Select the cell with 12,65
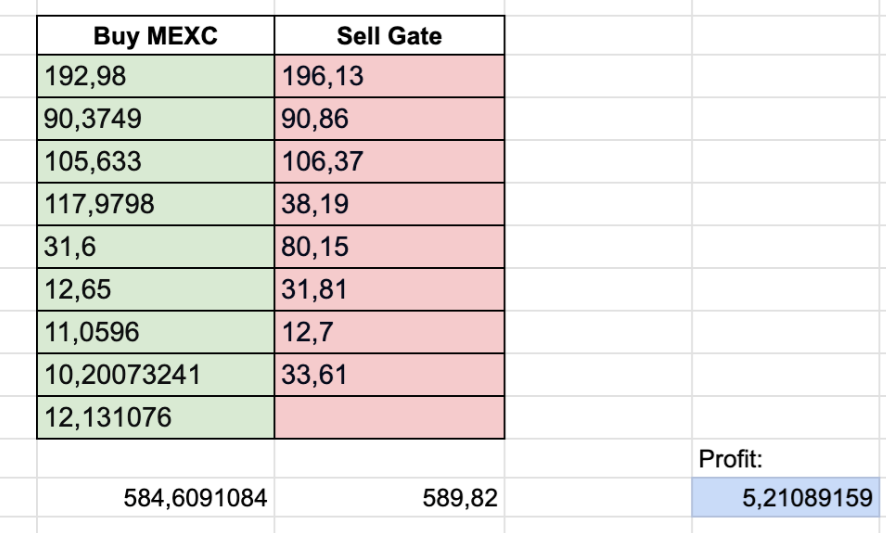886x533 pixels. click(x=155, y=289)
